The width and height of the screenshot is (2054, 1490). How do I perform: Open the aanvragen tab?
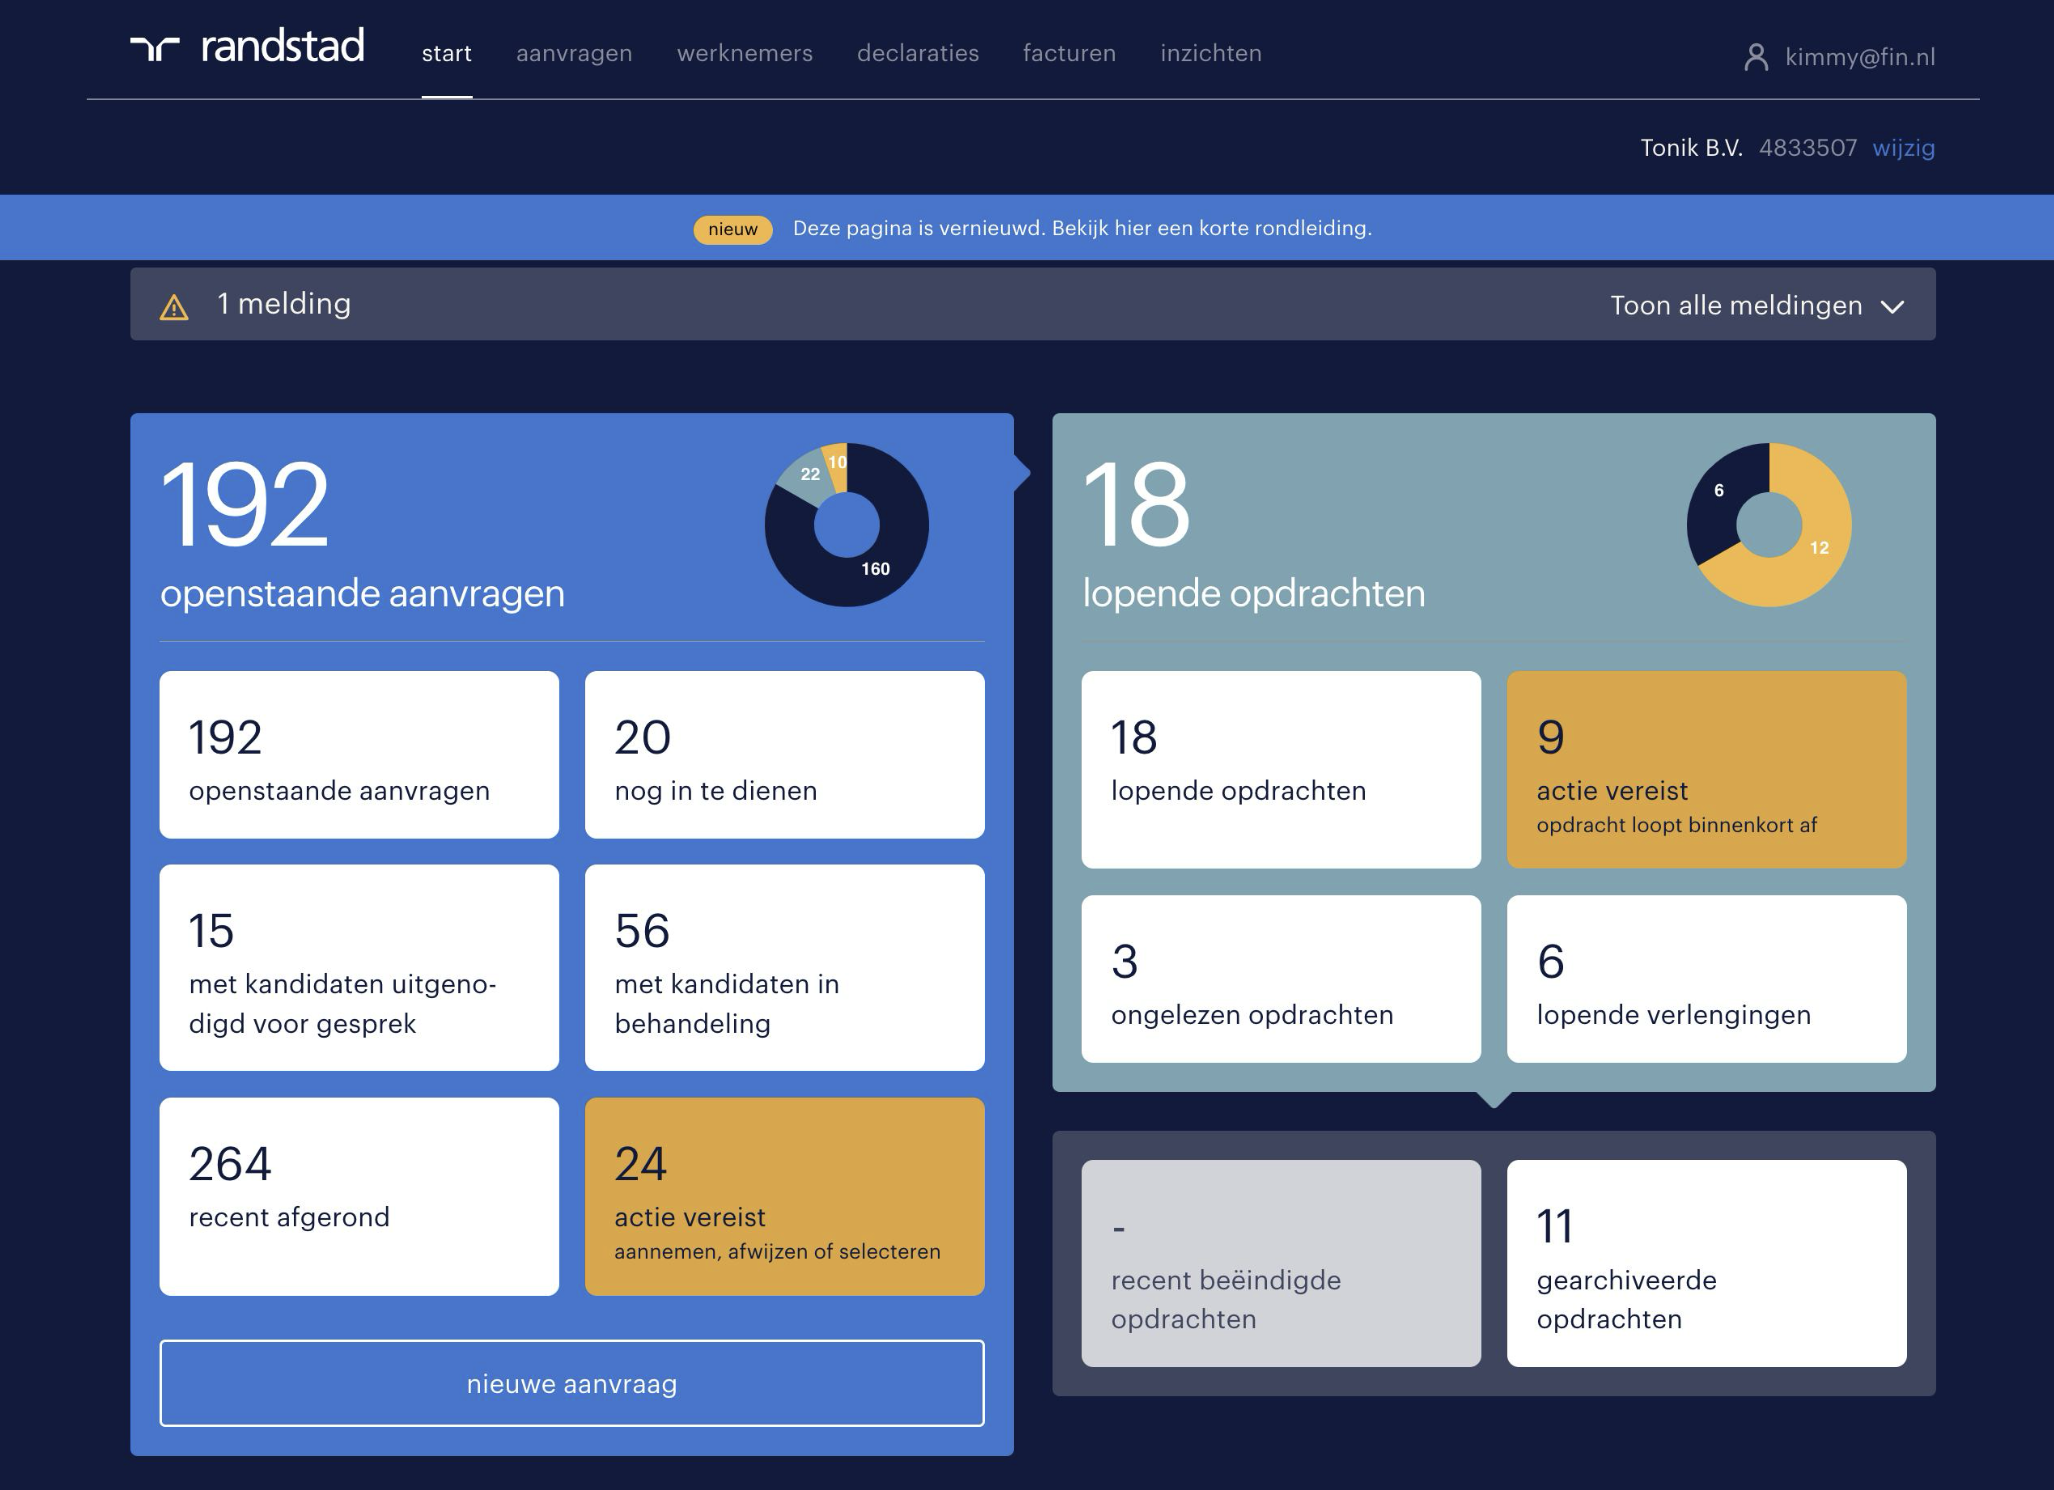(574, 53)
